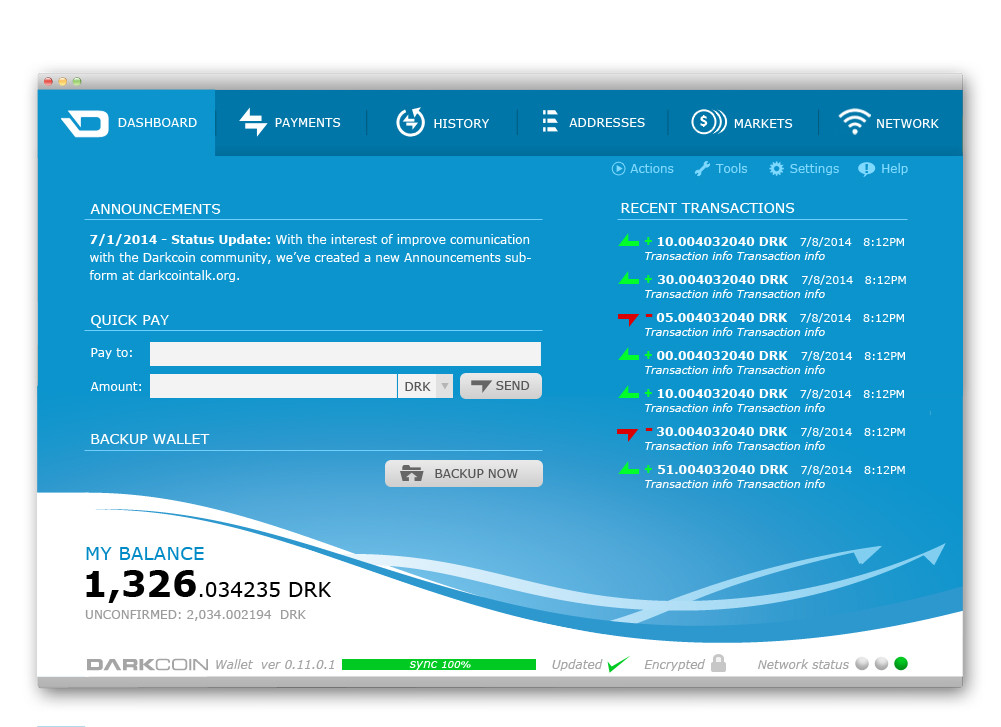Open the Actions menu
The image size is (1001, 727).
click(643, 169)
